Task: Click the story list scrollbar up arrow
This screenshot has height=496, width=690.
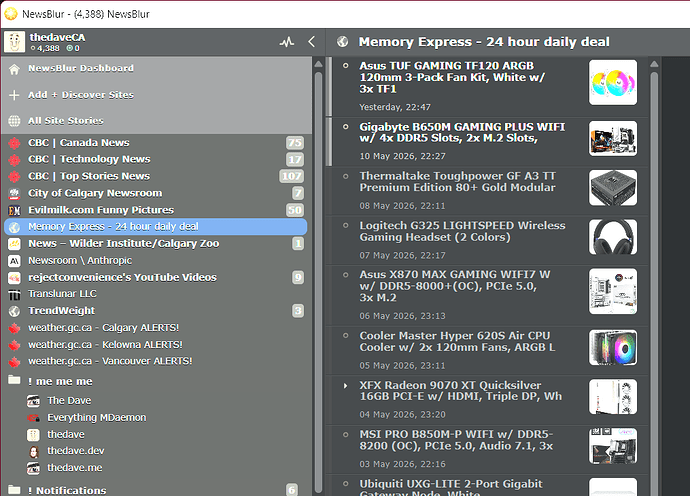Action: pyautogui.click(x=654, y=64)
